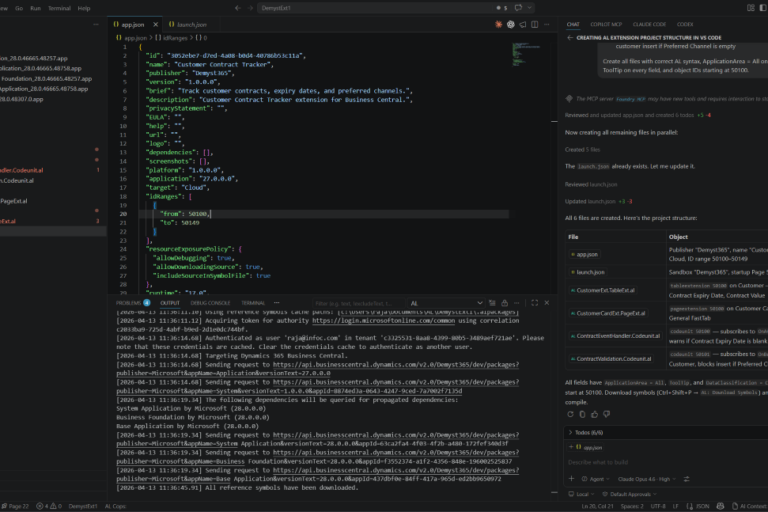Click errors and warnings count in status bar
The width and height of the screenshot is (768, 512).
[x=48, y=506]
